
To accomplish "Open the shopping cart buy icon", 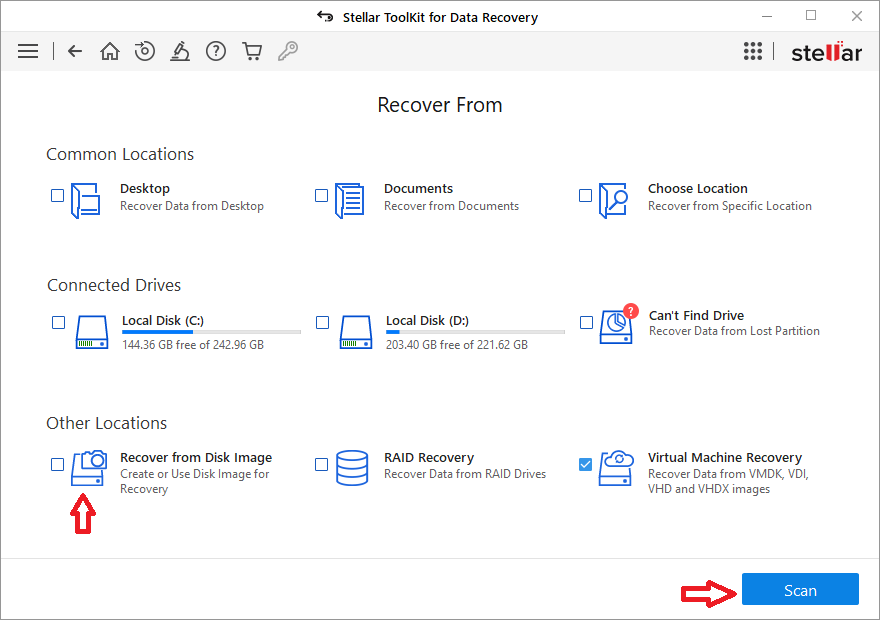I will pos(252,51).
